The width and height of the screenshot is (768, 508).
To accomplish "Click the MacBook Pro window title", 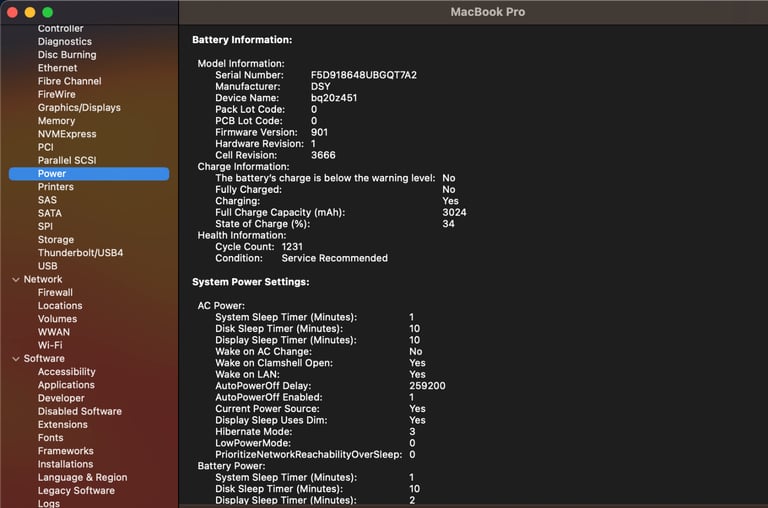I will coord(488,12).
